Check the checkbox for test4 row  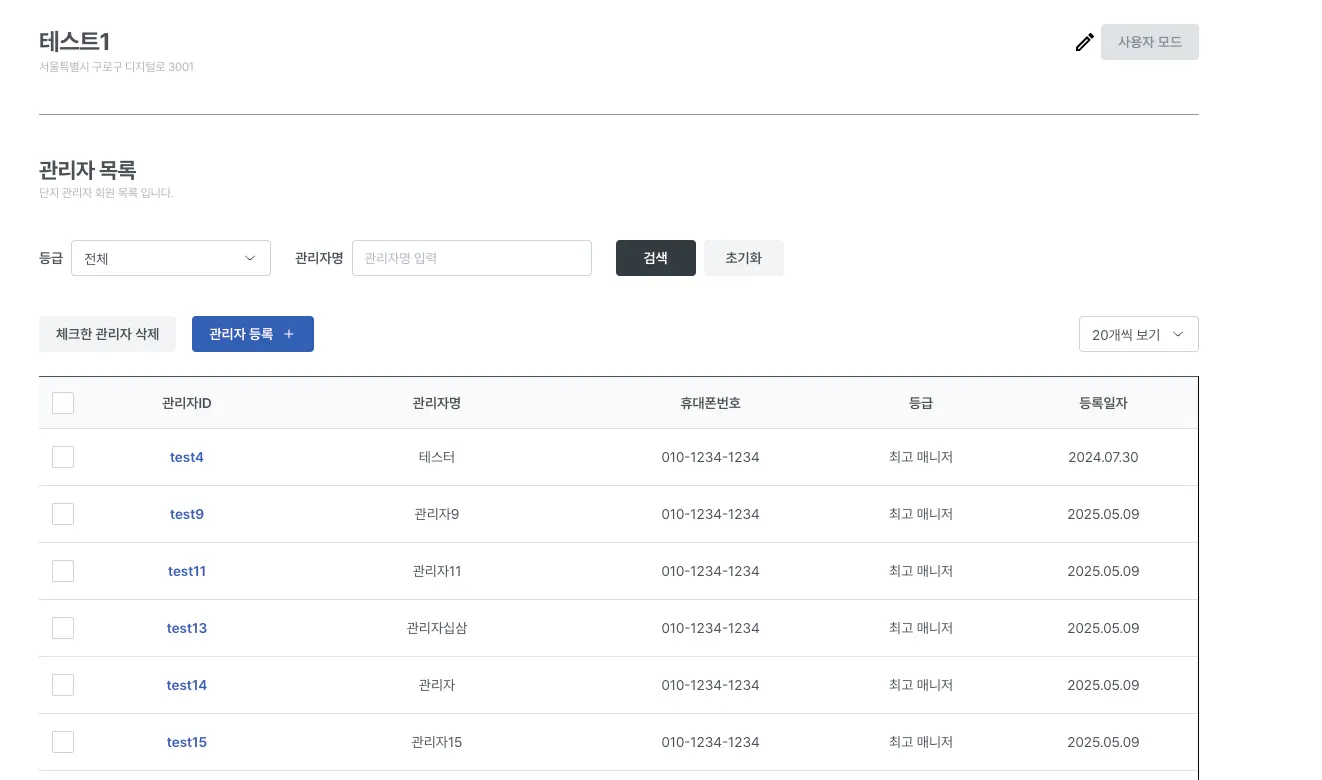pos(63,457)
